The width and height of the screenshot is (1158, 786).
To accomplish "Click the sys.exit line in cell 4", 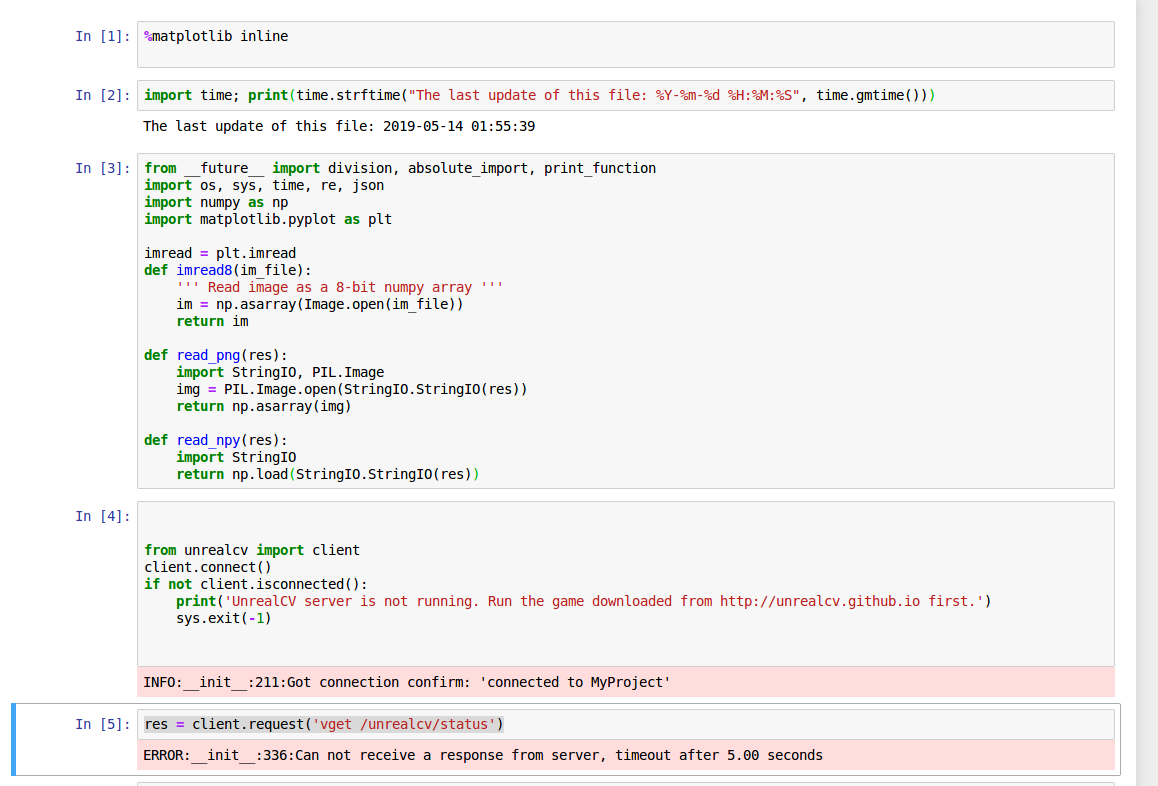I will 220,618.
